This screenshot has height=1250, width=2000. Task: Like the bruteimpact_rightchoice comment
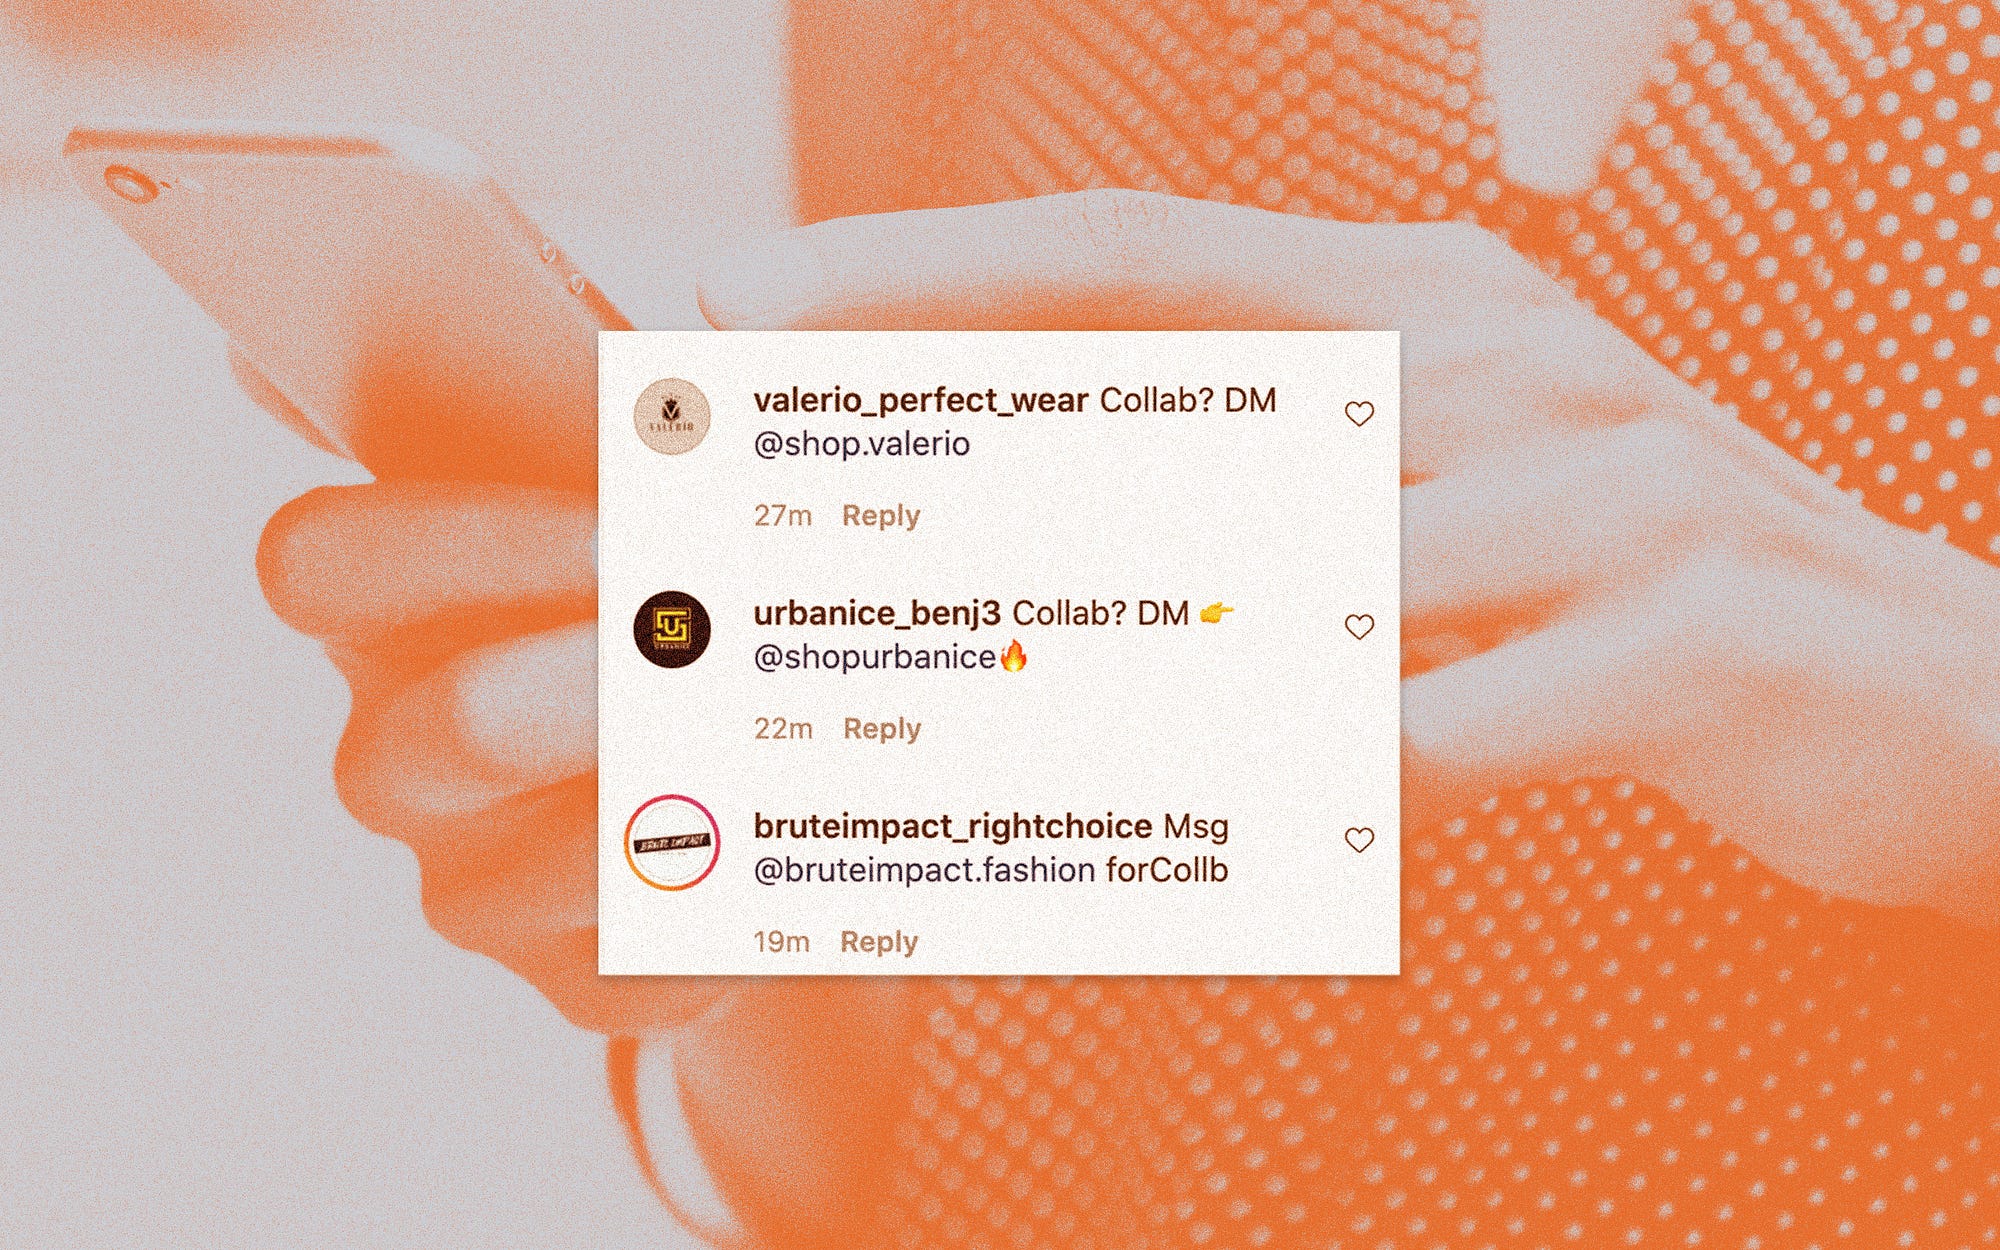[1359, 839]
